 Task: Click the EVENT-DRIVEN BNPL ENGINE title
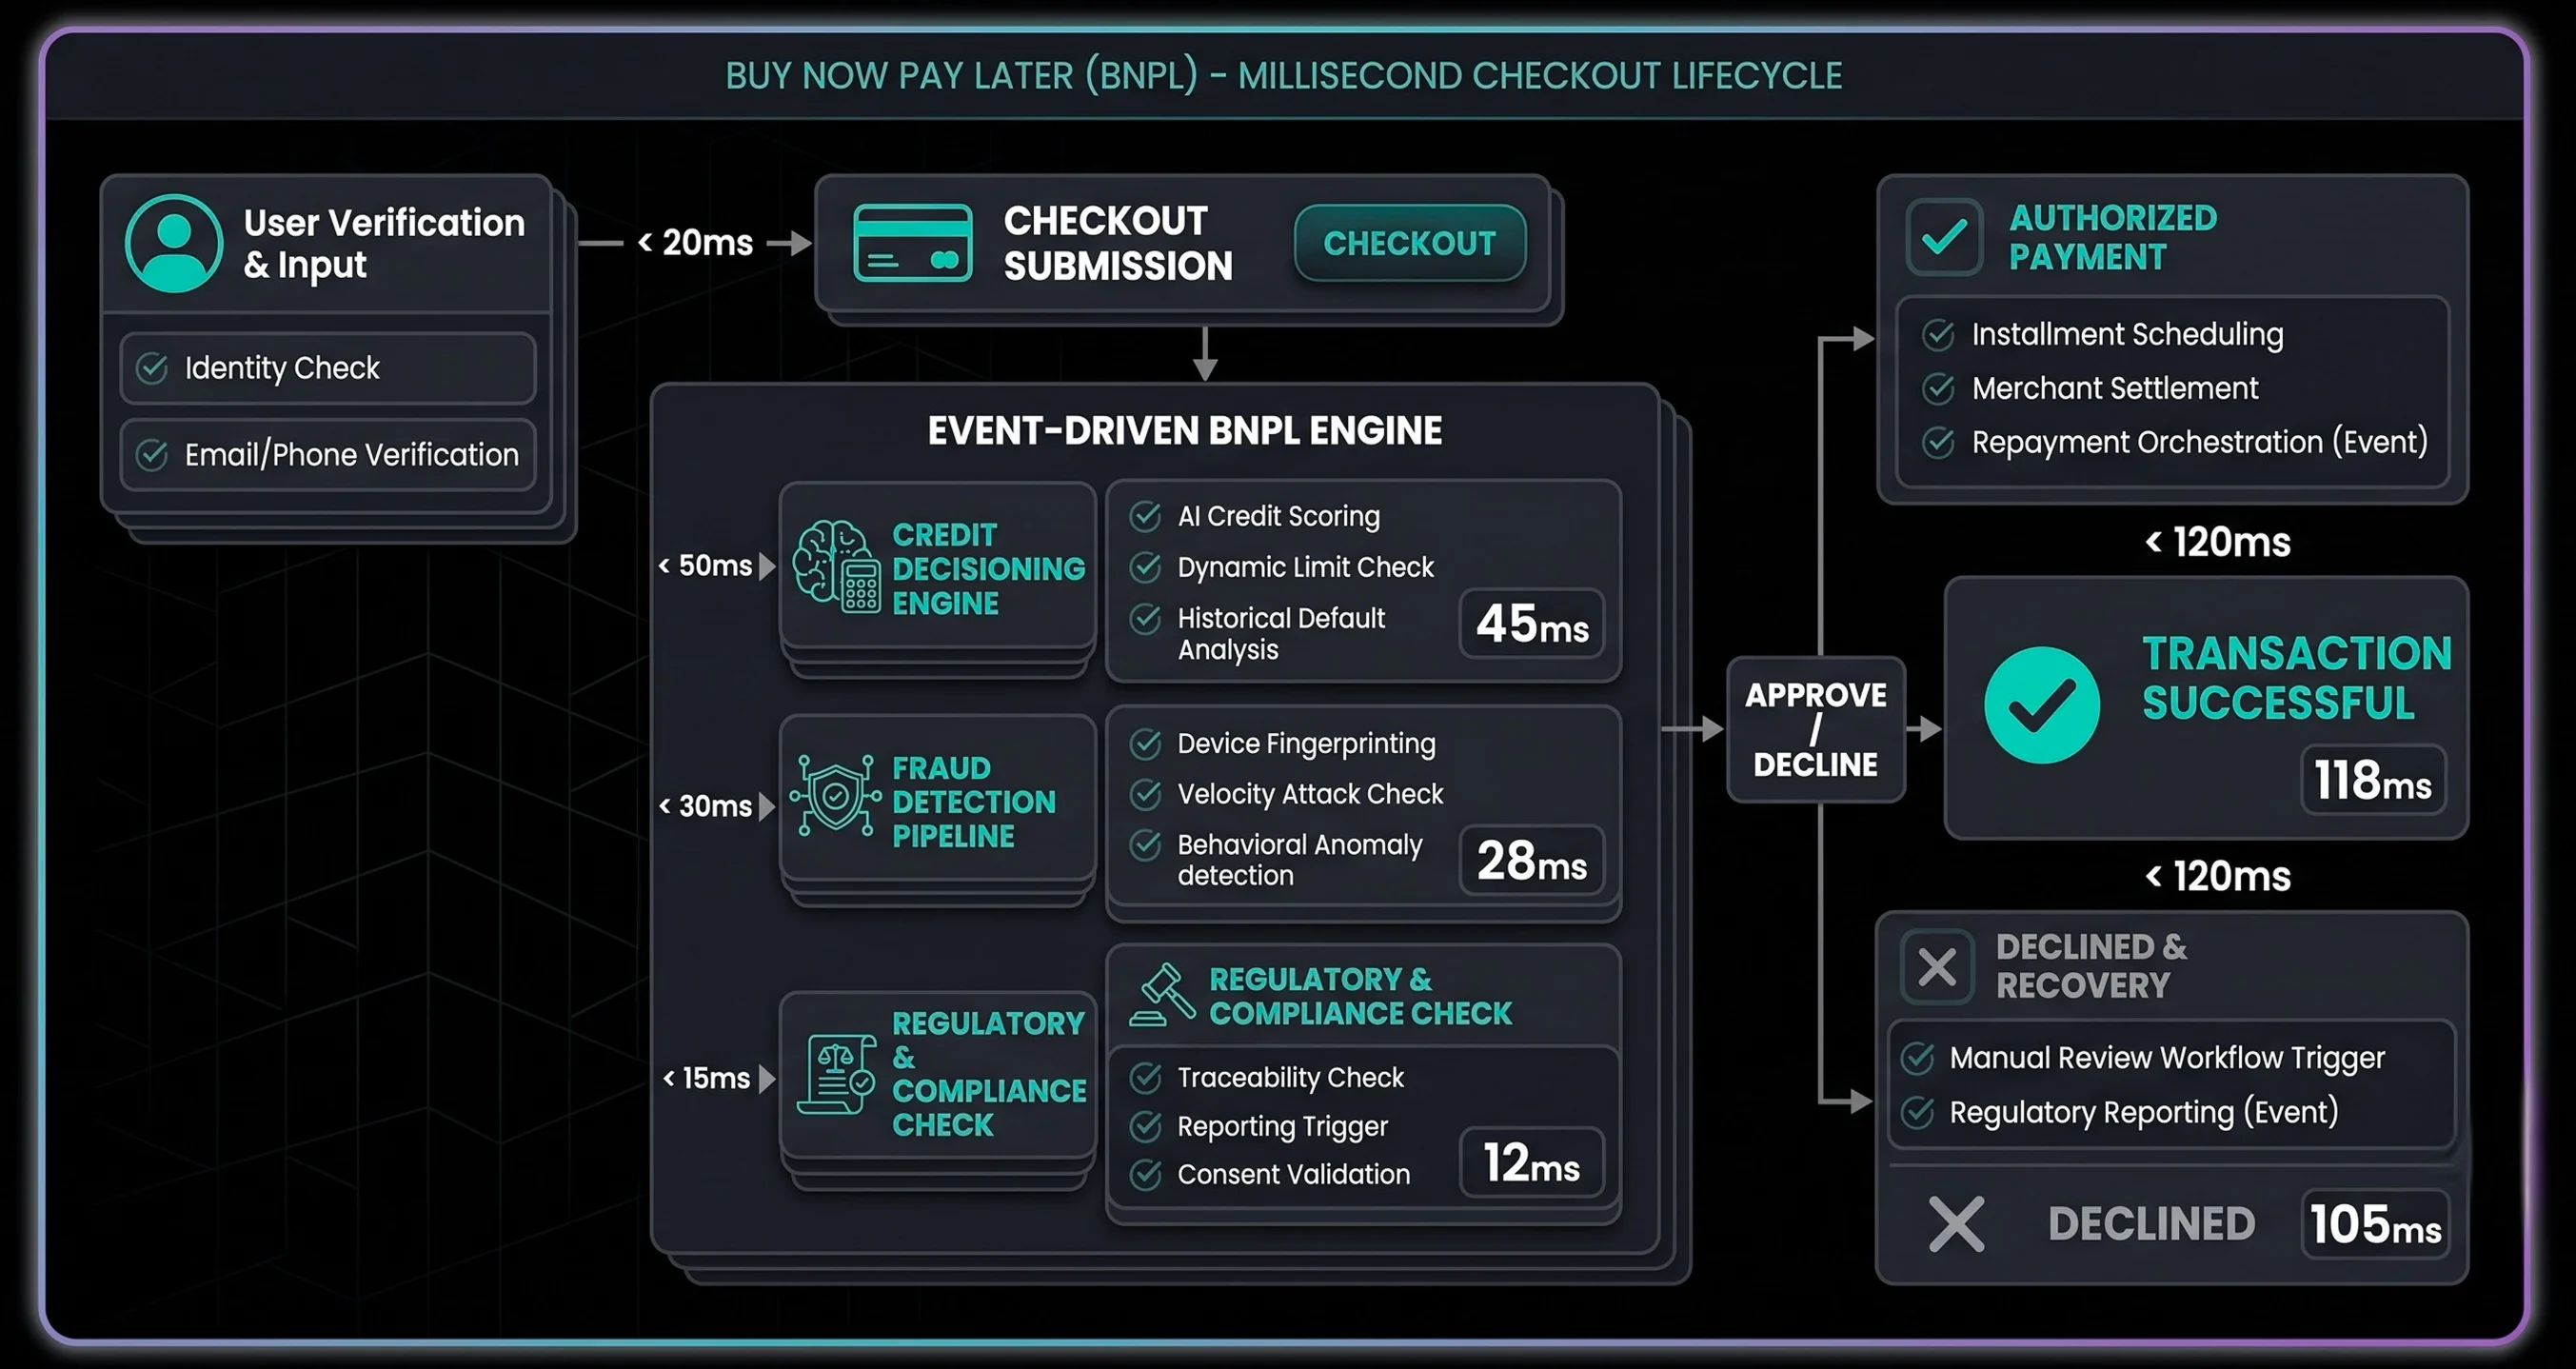click(1185, 431)
